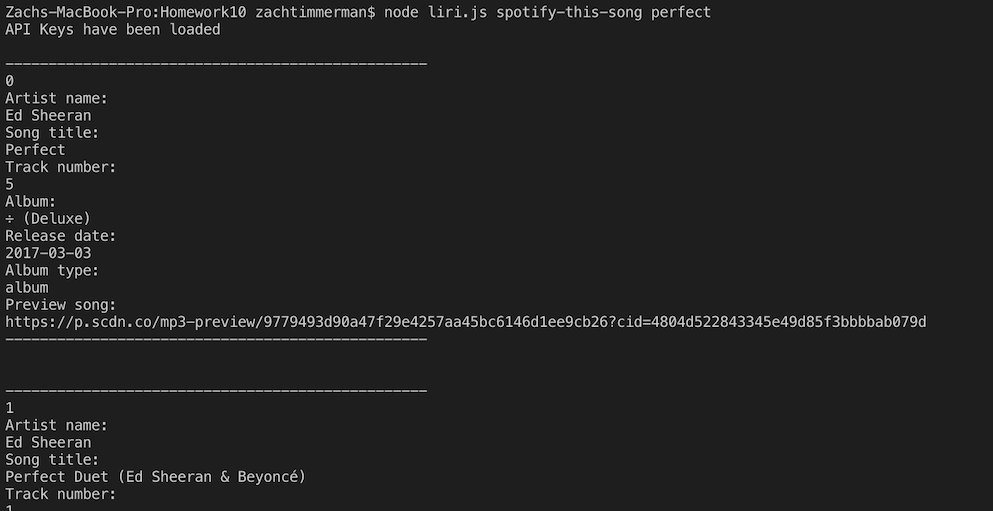Click the 'Release date:' label

point(61,236)
